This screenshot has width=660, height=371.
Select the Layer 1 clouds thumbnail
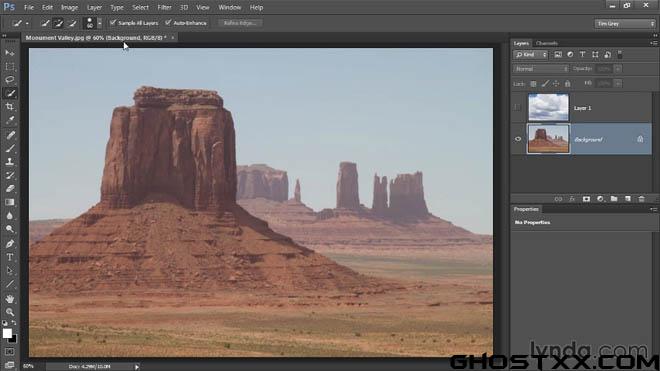548,107
